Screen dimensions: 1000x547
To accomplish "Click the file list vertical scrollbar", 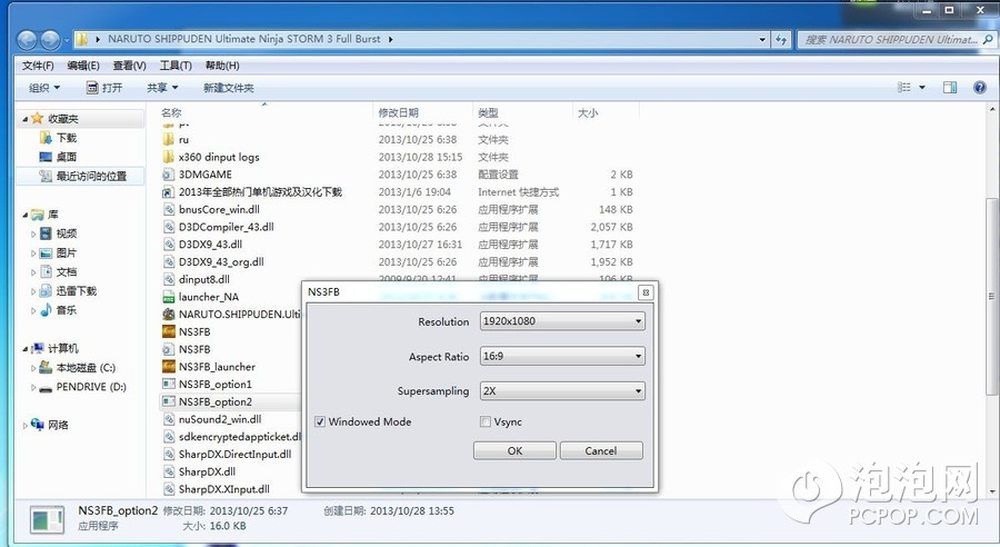I will [x=991, y=297].
